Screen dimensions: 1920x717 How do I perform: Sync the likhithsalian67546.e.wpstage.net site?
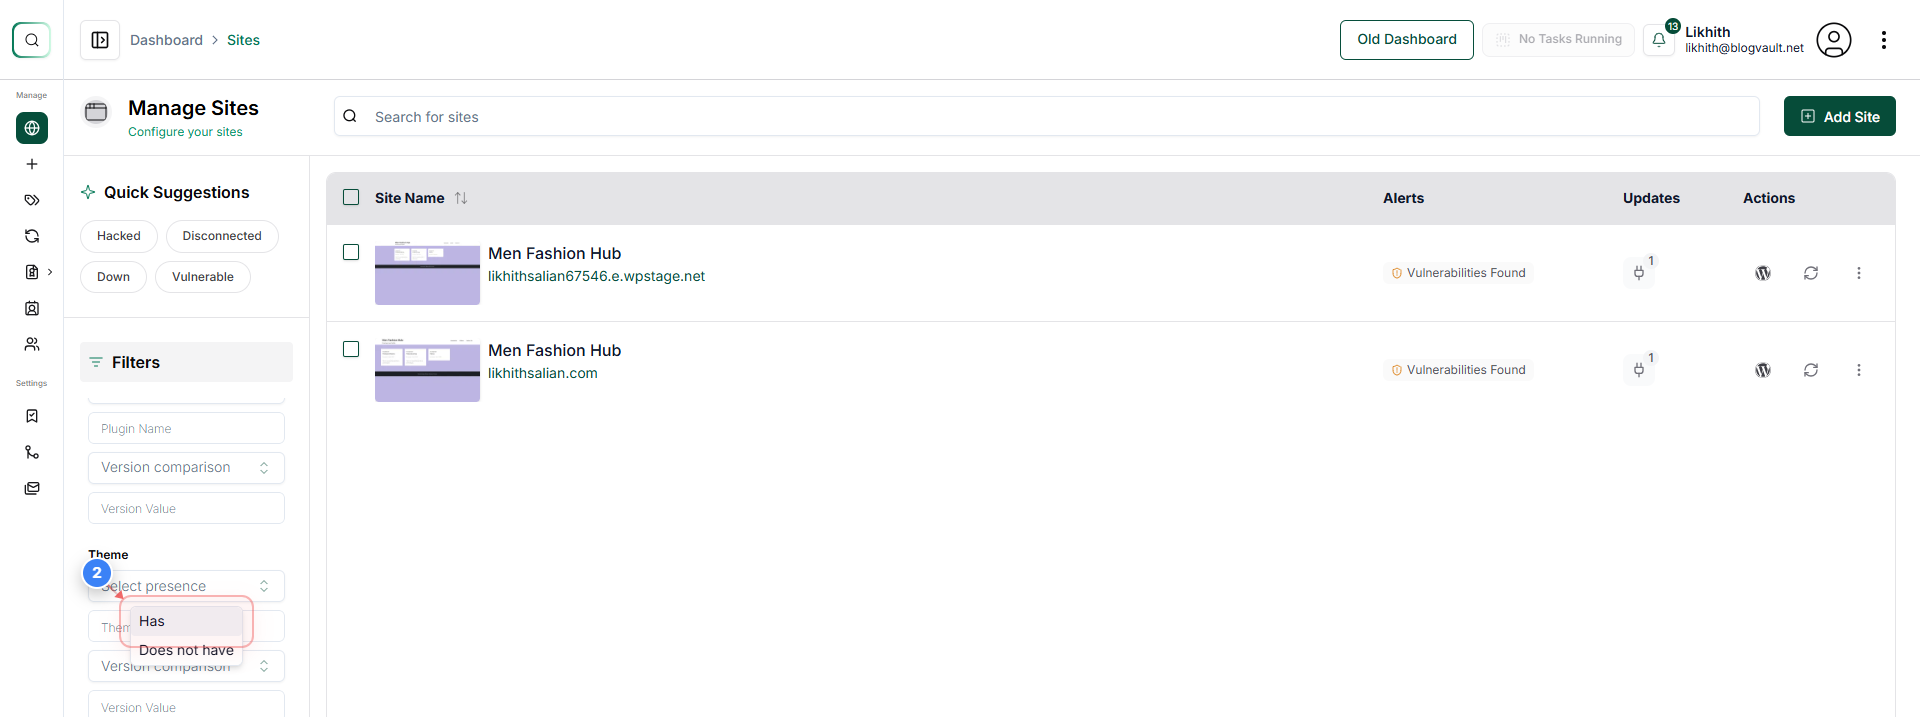point(1811,273)
